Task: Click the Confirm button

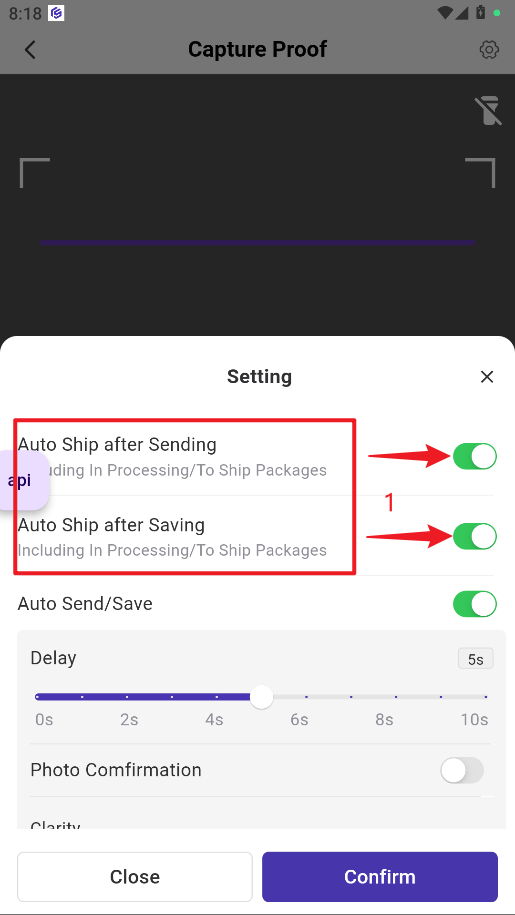Action: click(380, 876)
